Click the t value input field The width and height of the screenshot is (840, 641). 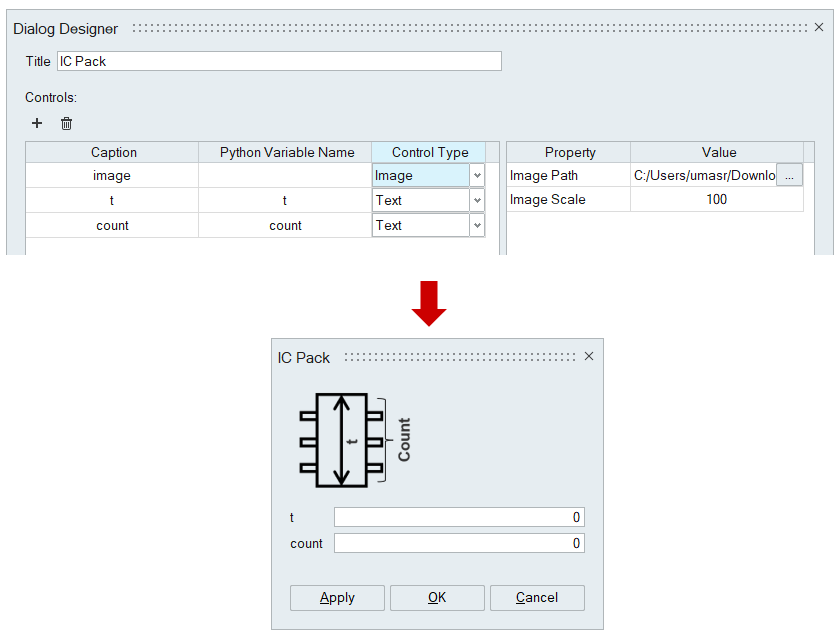point(459,517)
